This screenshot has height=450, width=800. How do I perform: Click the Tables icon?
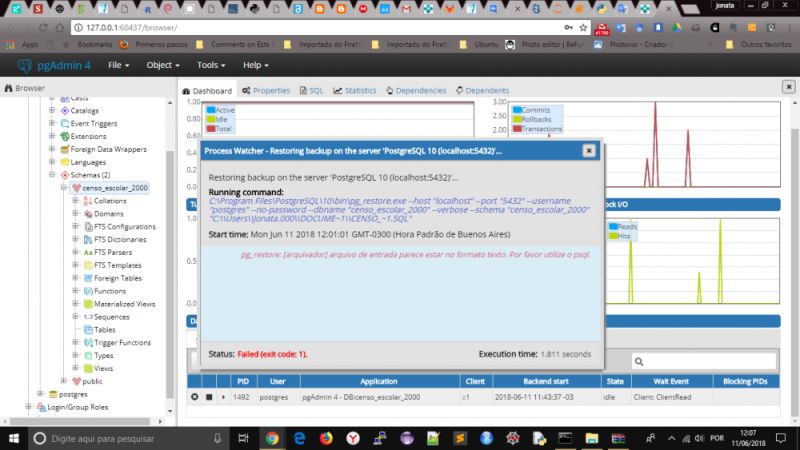88,330
